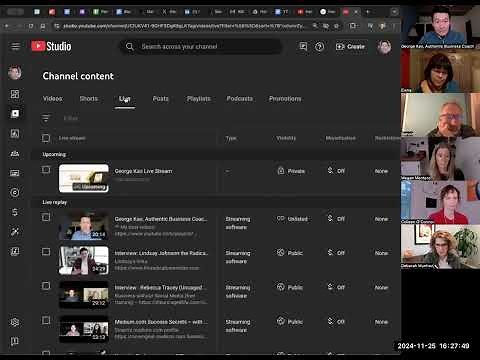Open the Content sidebar icon

point(15,114)
